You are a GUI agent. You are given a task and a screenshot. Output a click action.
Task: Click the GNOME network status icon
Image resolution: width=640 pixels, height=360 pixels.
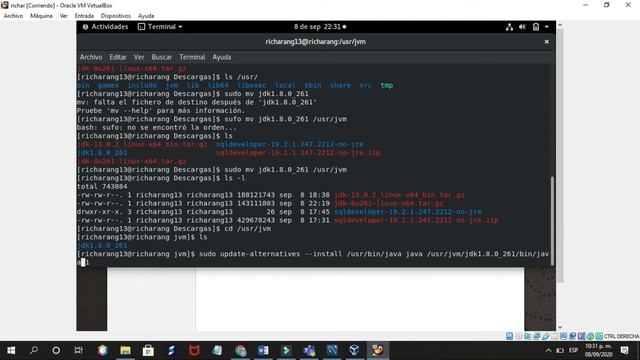pos(509,27)
